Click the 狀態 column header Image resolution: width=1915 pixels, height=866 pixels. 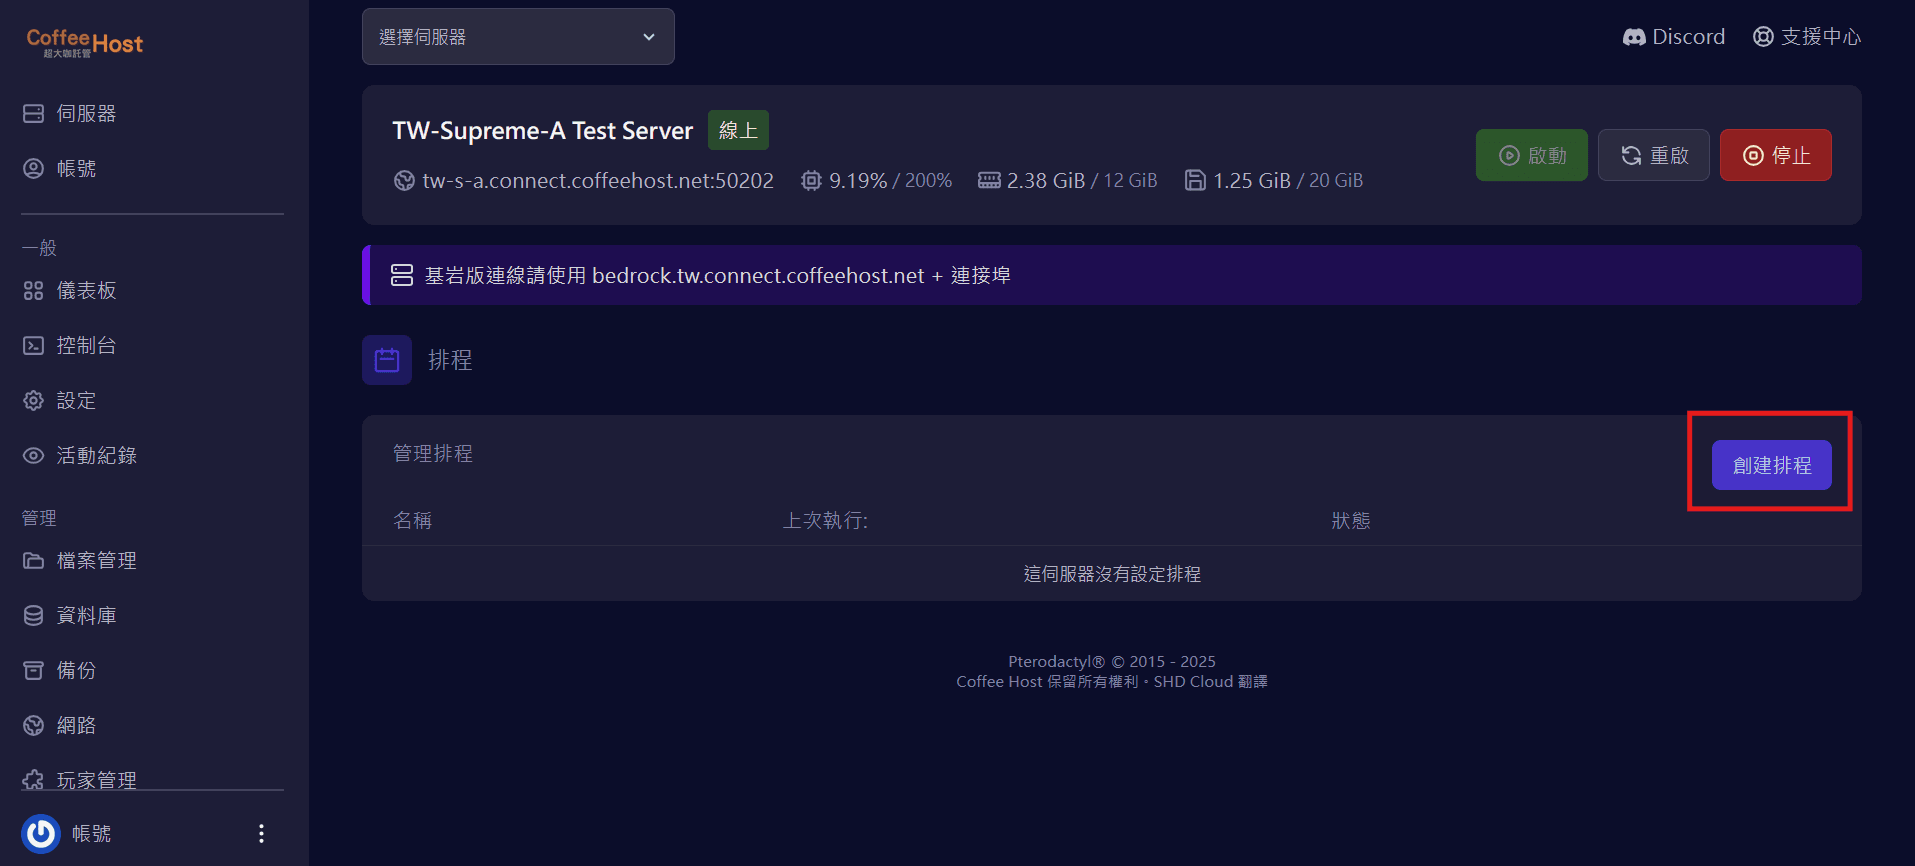pos(1351,521)
